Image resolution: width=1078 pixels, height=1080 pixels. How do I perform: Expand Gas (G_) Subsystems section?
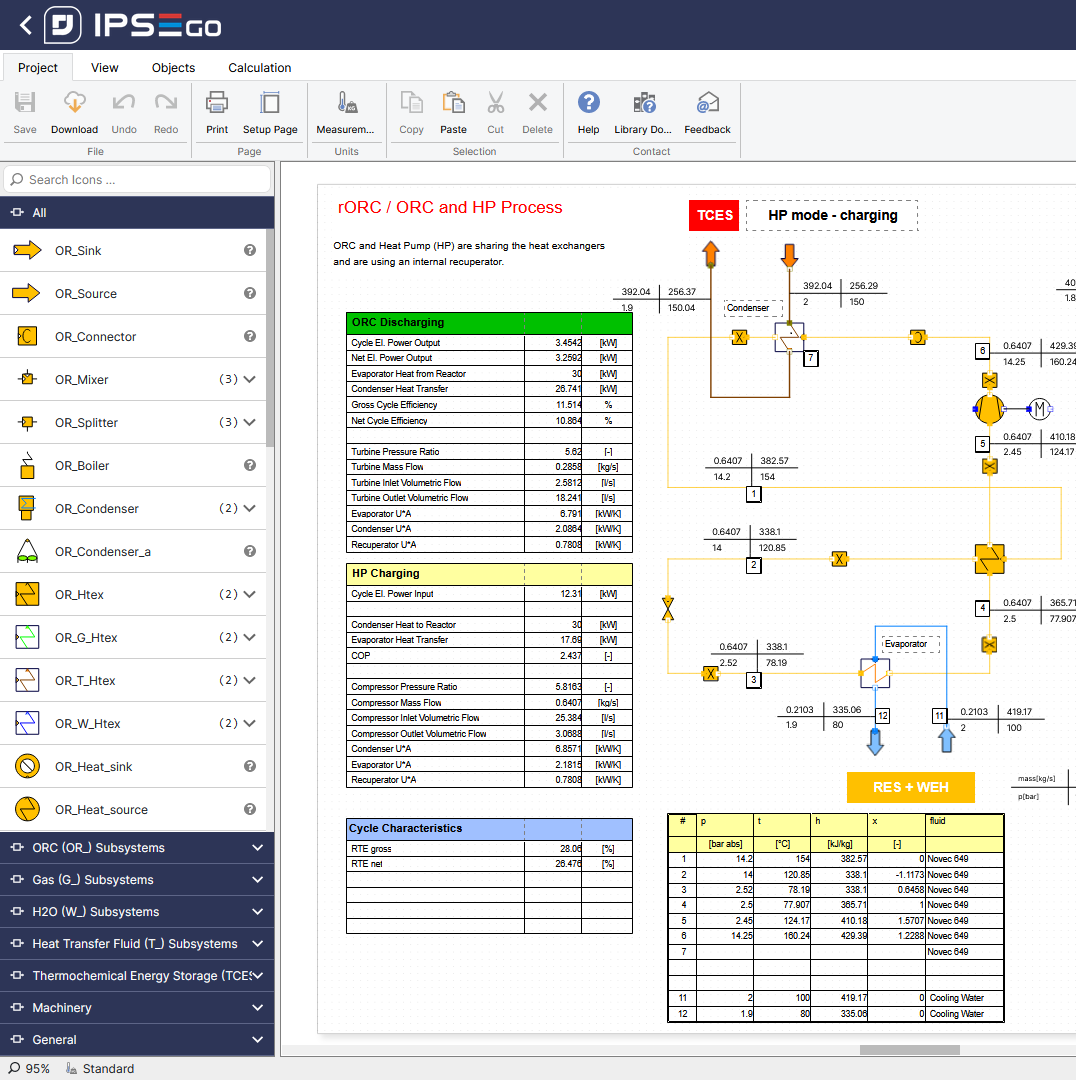257,880
